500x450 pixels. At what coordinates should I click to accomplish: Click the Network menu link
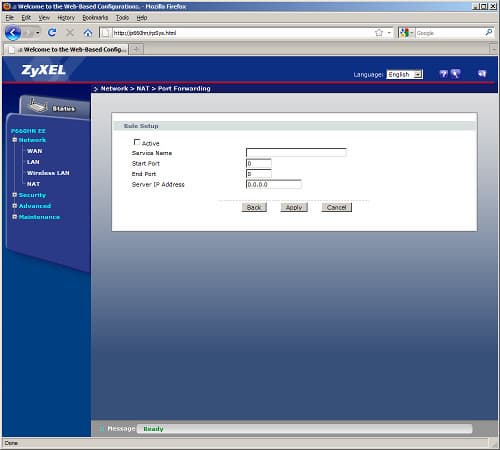click(x=32, y=140)
